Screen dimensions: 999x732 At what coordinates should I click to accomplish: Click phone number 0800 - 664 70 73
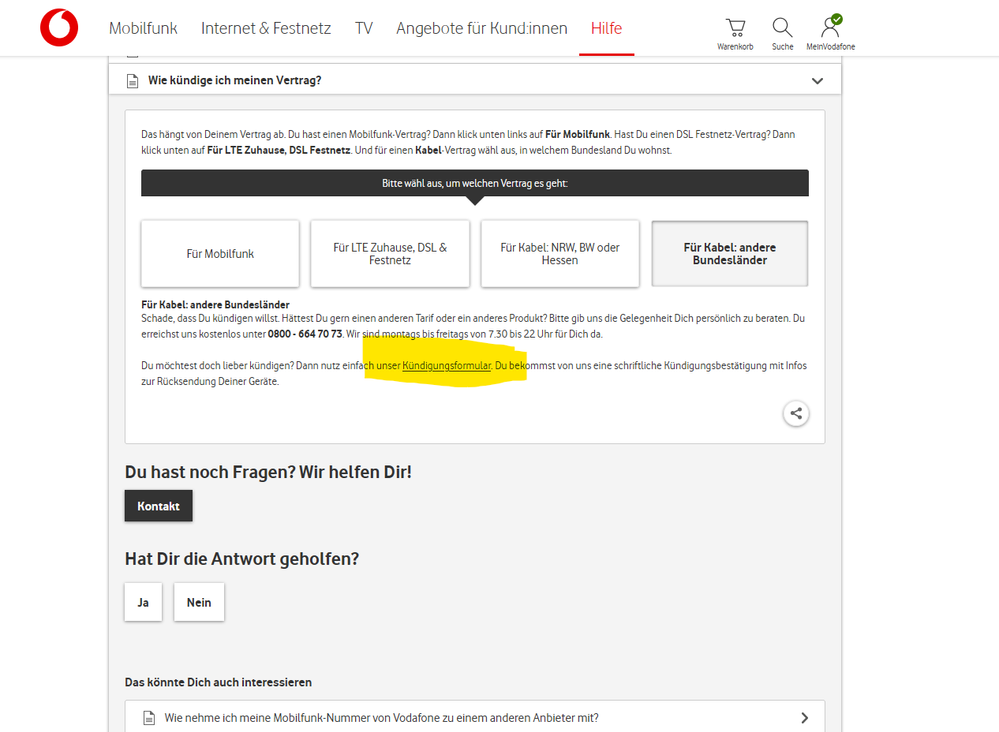(305, 334)
